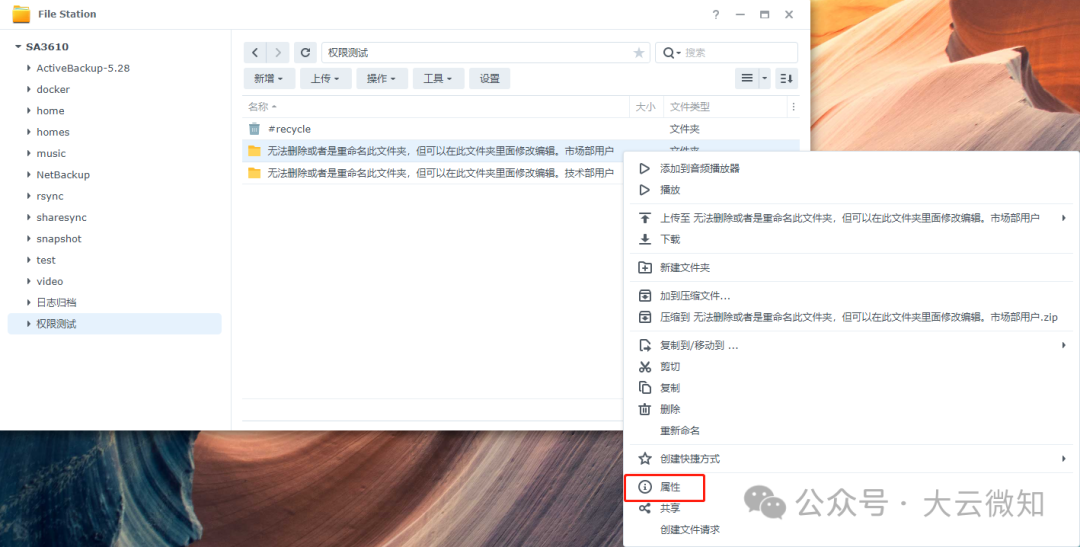Open the sort order icon

[787, 79]
